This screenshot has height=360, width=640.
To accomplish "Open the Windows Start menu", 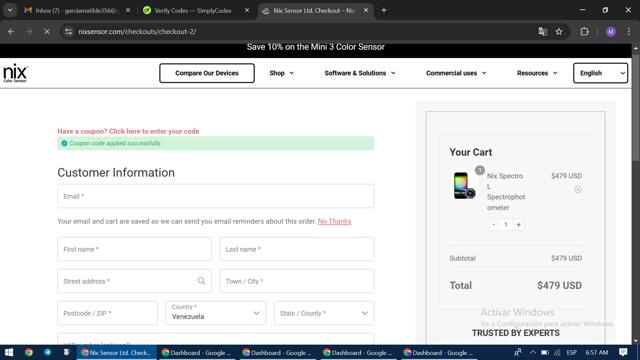I will point(9,352).
